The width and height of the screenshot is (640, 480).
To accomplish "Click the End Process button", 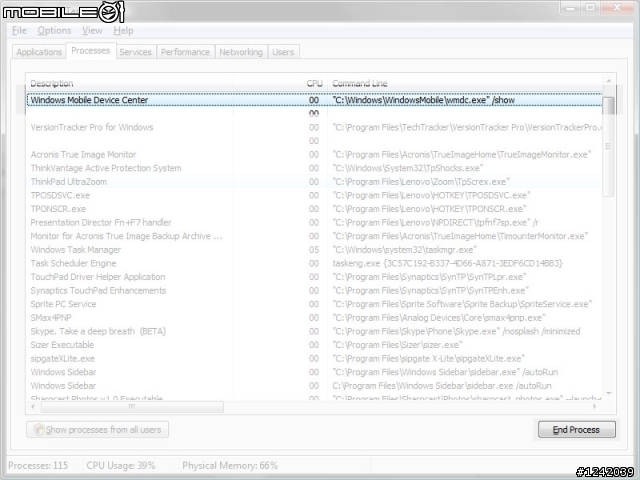I will 576,430.
